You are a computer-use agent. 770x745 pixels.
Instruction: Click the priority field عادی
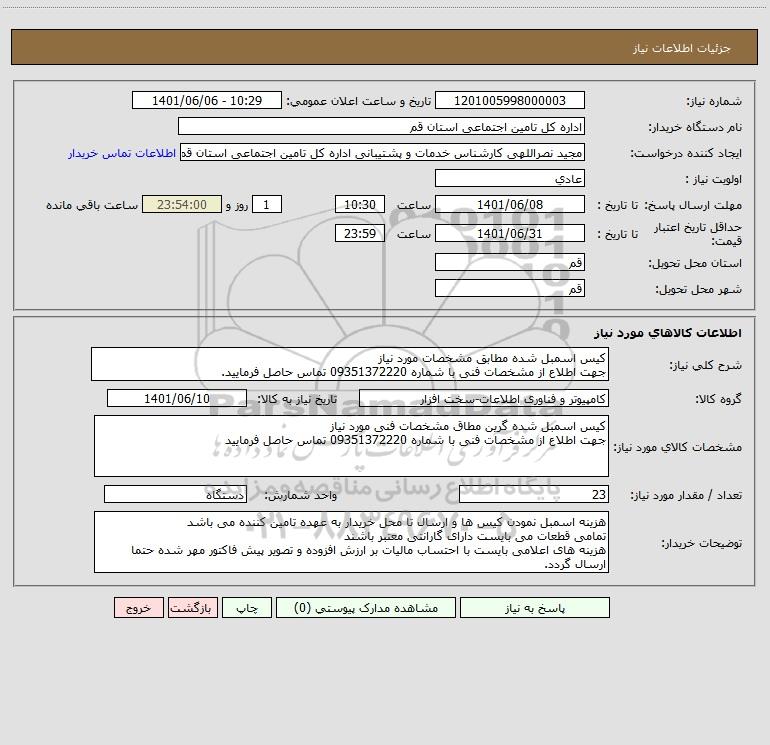510,178
